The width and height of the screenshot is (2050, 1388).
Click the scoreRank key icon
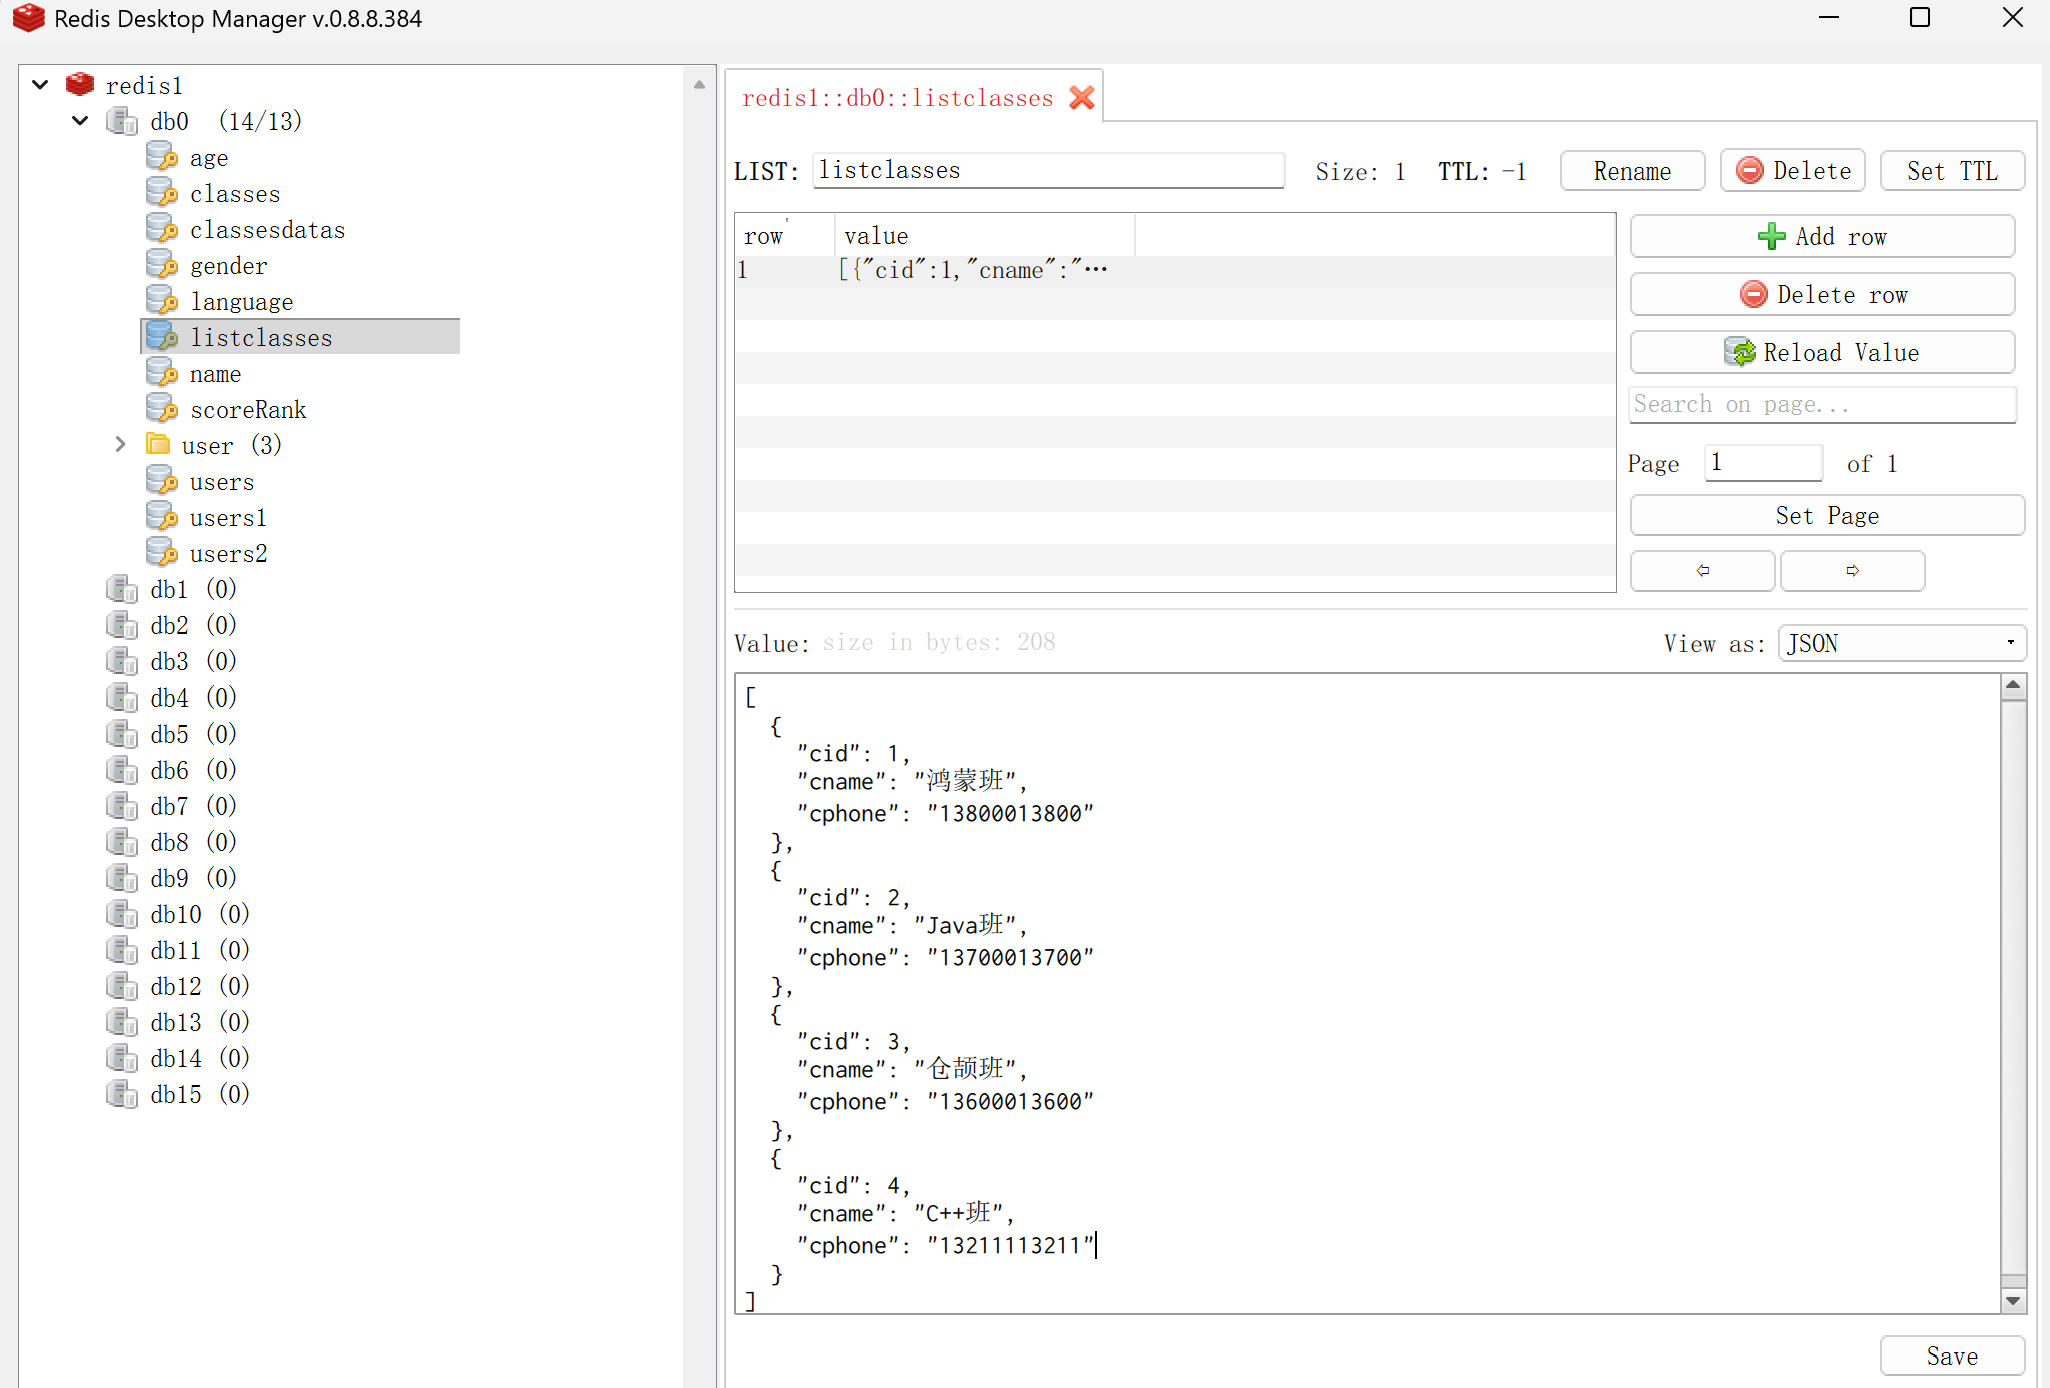coord(161,409)
